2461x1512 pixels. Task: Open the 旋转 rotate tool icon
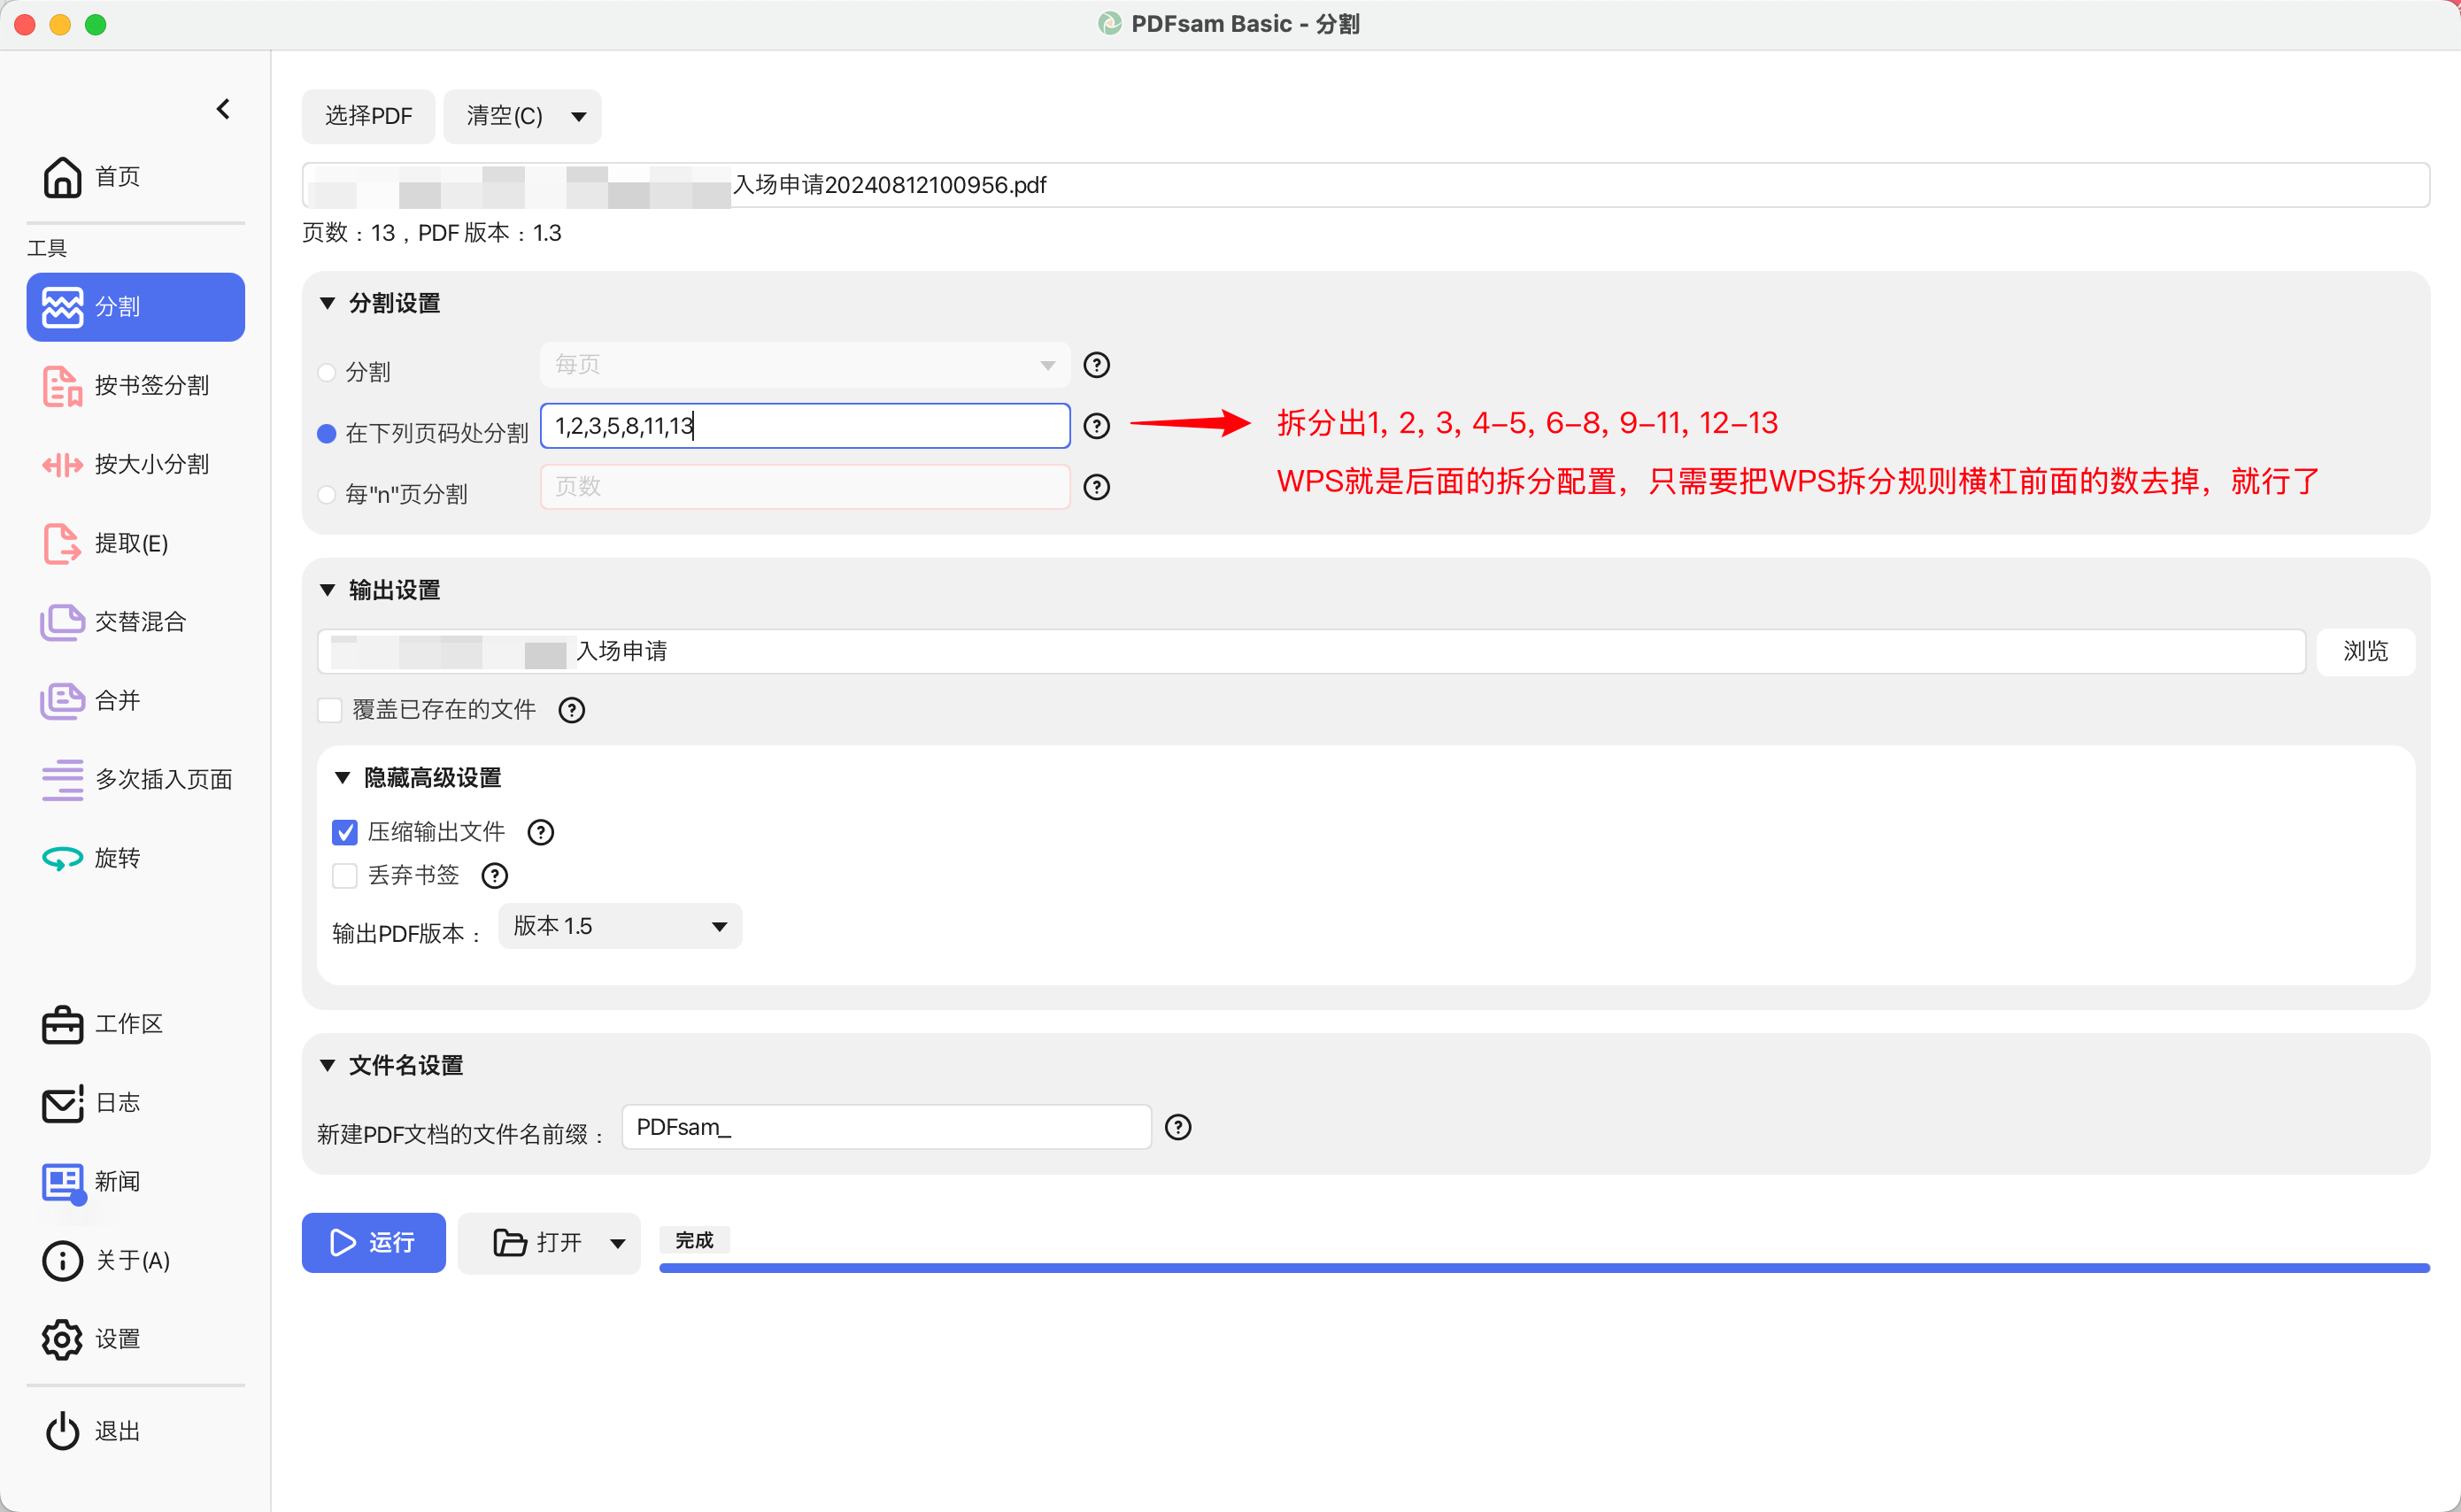tap(62, 858)
